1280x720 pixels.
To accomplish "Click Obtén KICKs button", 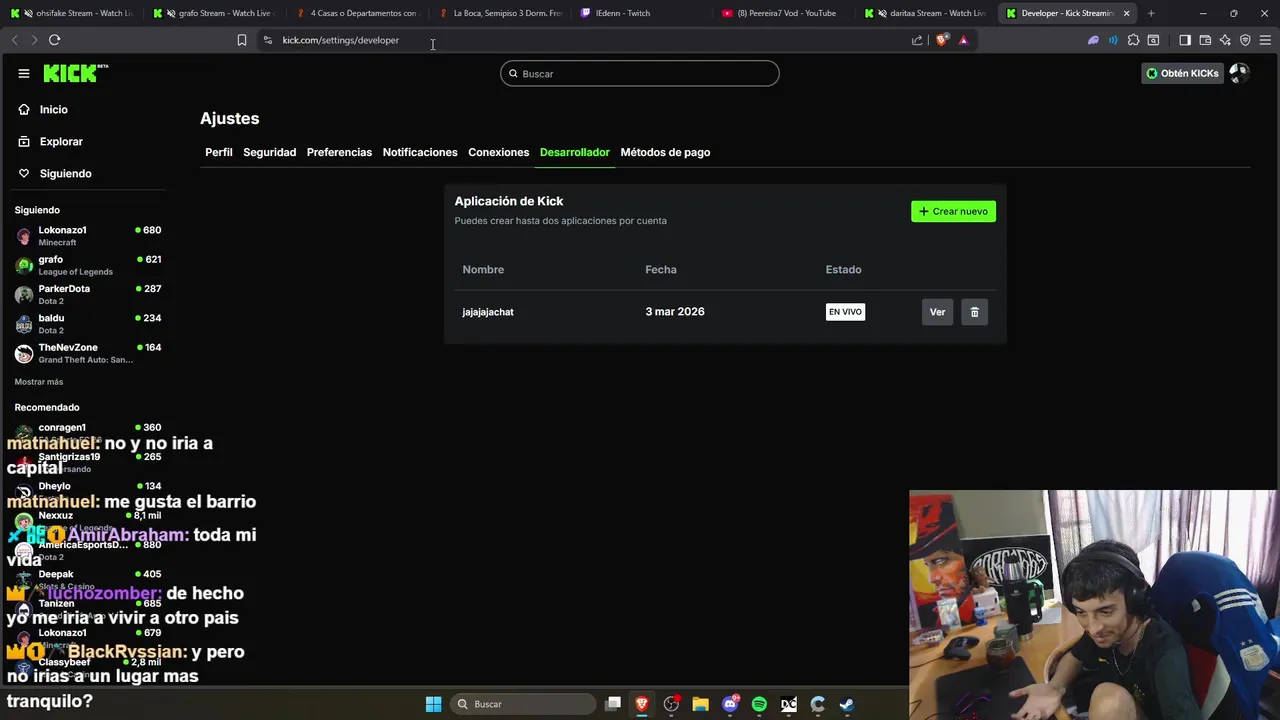I will click(1183, 73).
